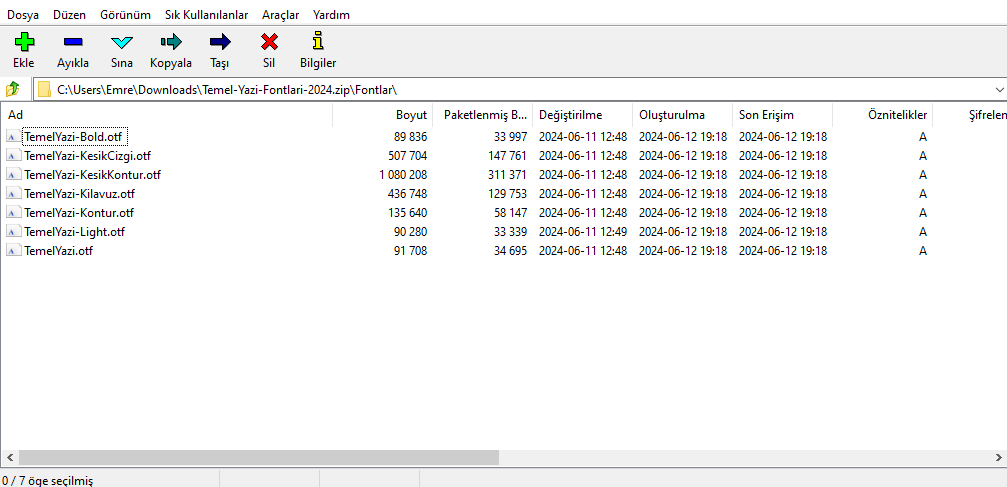This screenshot has height=487, width=1007.
Task: Click the Ayıkla extract icon
Action: click(x=72, y=42)
